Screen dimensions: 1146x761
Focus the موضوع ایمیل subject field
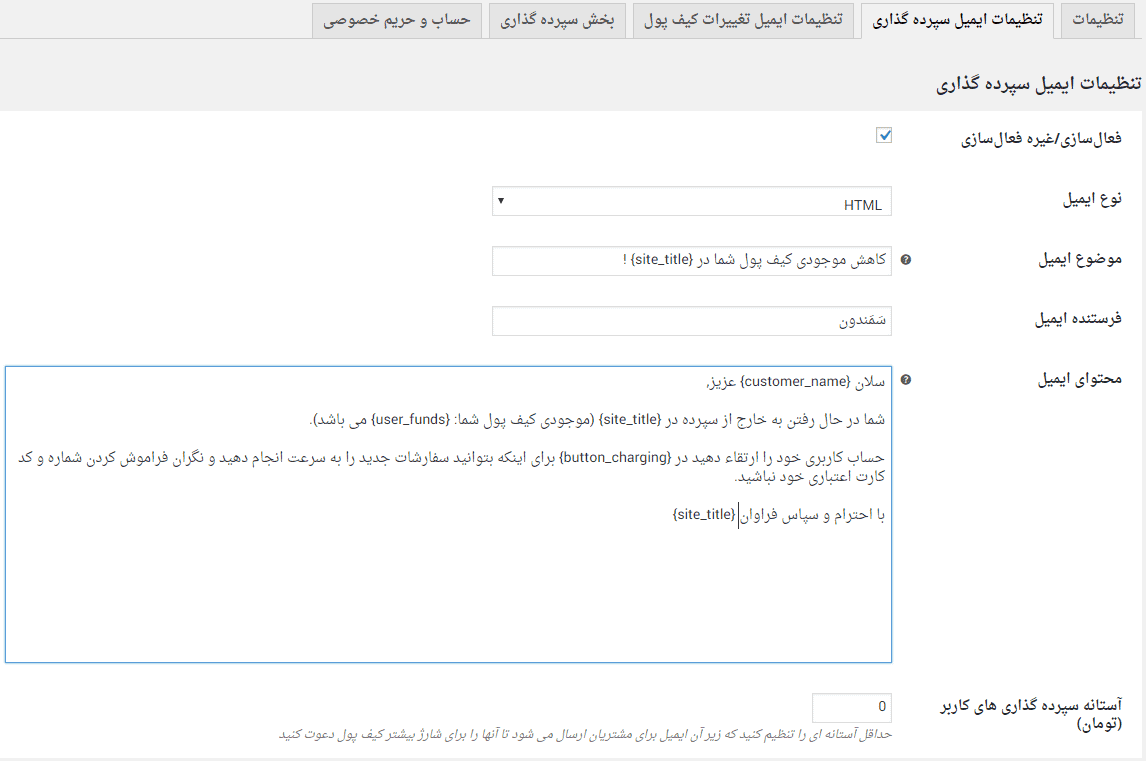pyautogui.click(x=691, y=261)
